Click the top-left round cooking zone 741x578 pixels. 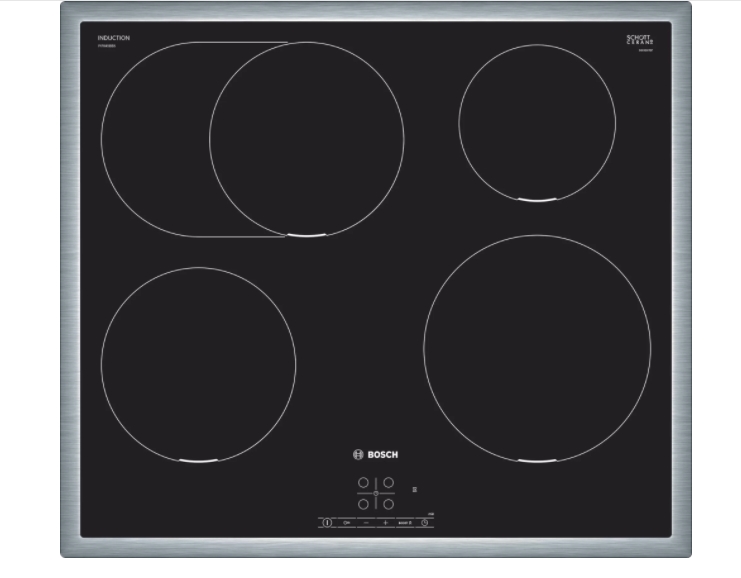pos(307,139)
